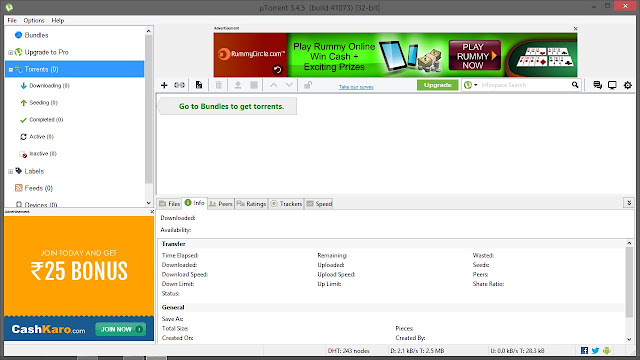Image resolution: width=640 pixels, height=360 pixels.
Task: Collapse the Torrents tree node
Action: (11, 70)
